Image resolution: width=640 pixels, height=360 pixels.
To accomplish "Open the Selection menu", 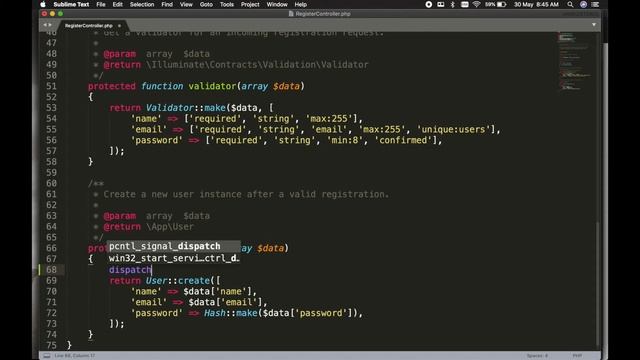I will tap(142, 4).
